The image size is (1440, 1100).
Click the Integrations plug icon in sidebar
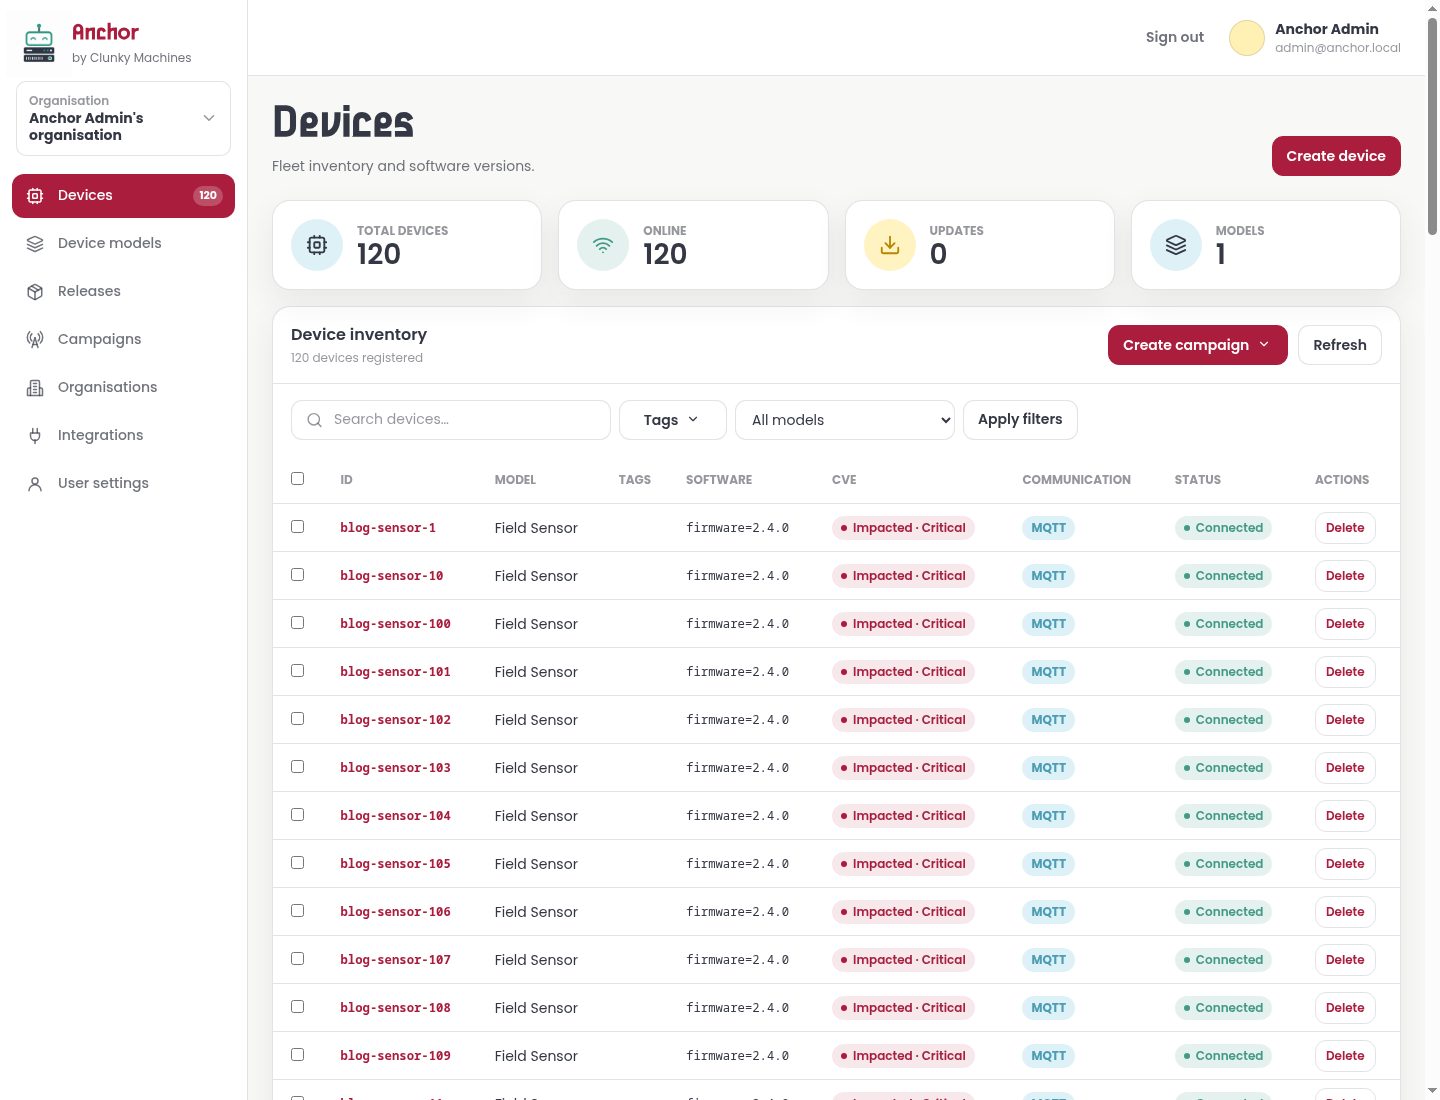click(x=35, y=436)
